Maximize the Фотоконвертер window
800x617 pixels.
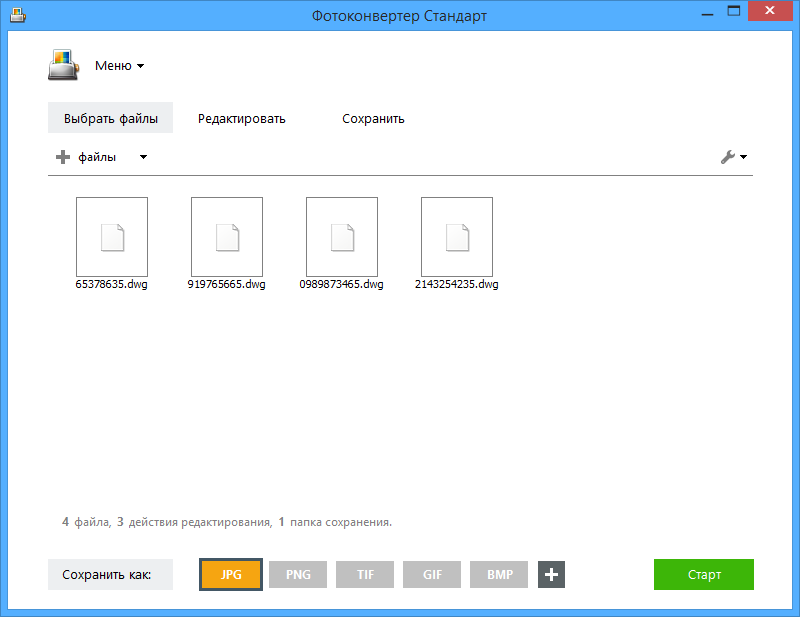734,11
